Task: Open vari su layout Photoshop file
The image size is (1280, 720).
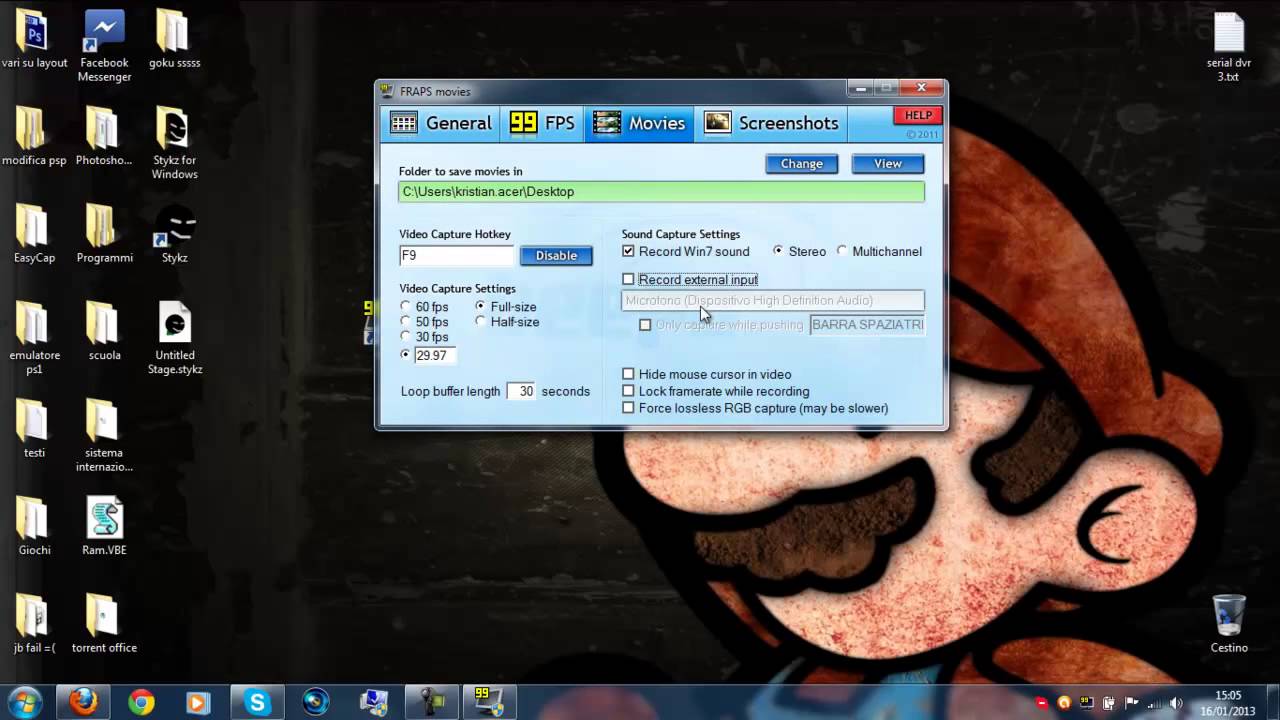Action: tap(34, 40)
